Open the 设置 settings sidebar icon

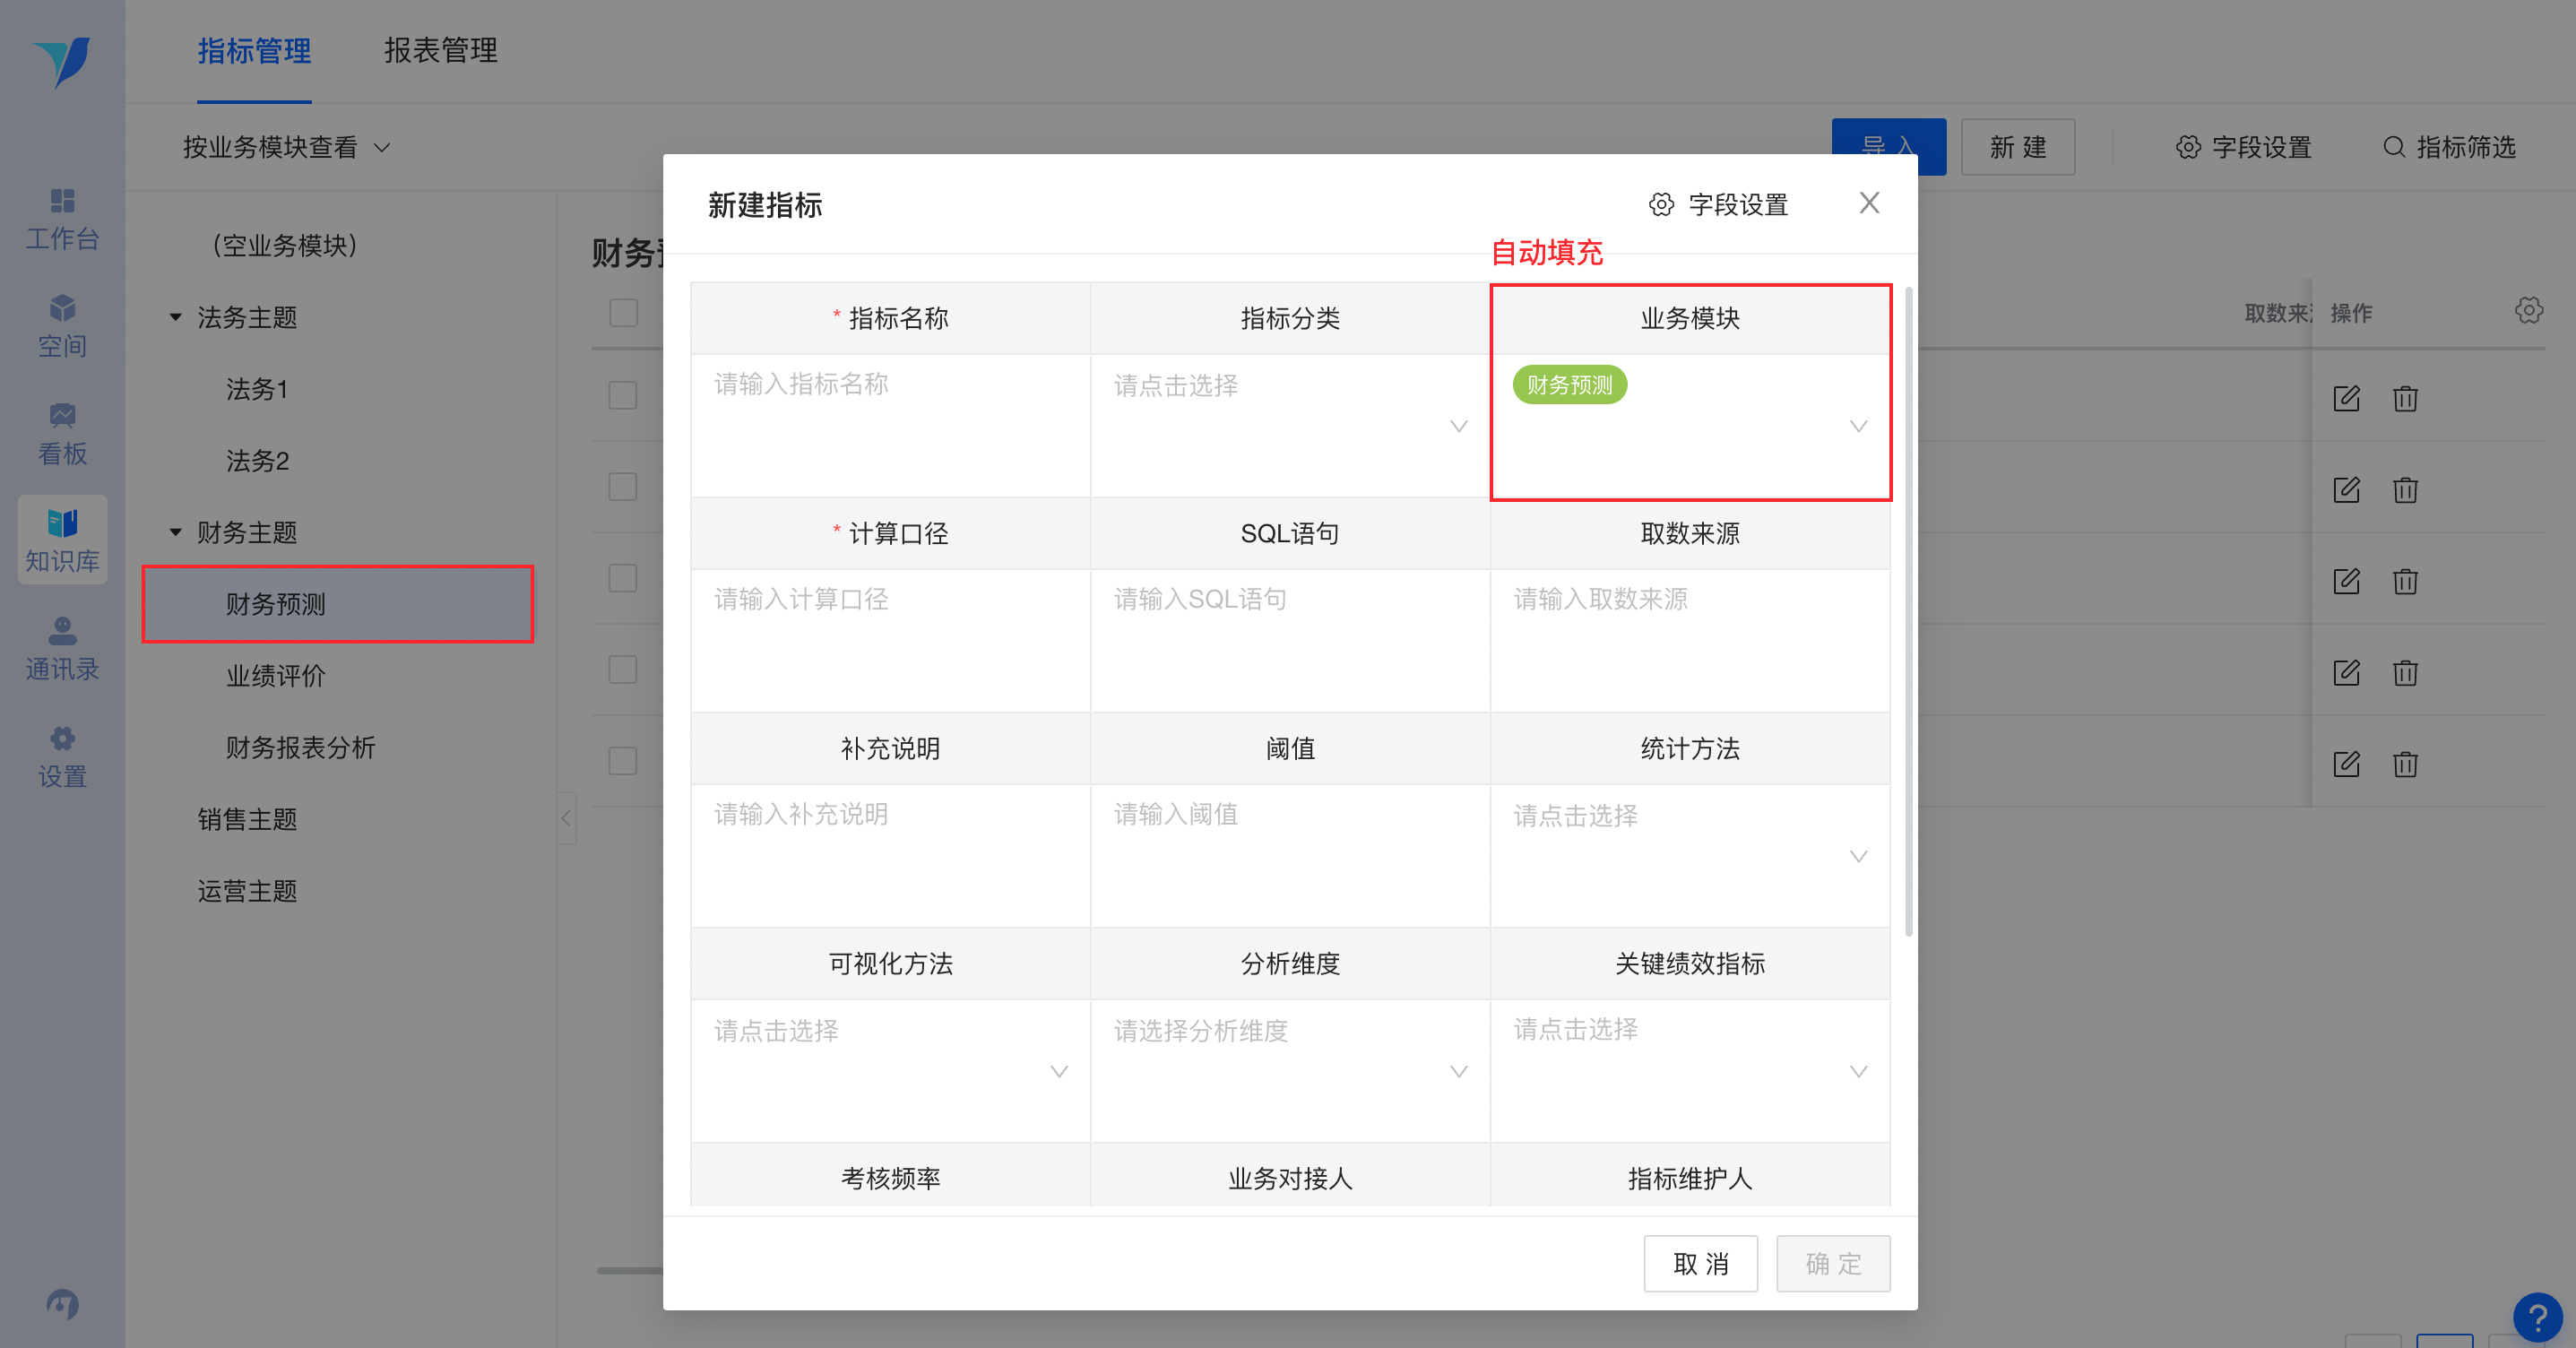click(62, 757)
